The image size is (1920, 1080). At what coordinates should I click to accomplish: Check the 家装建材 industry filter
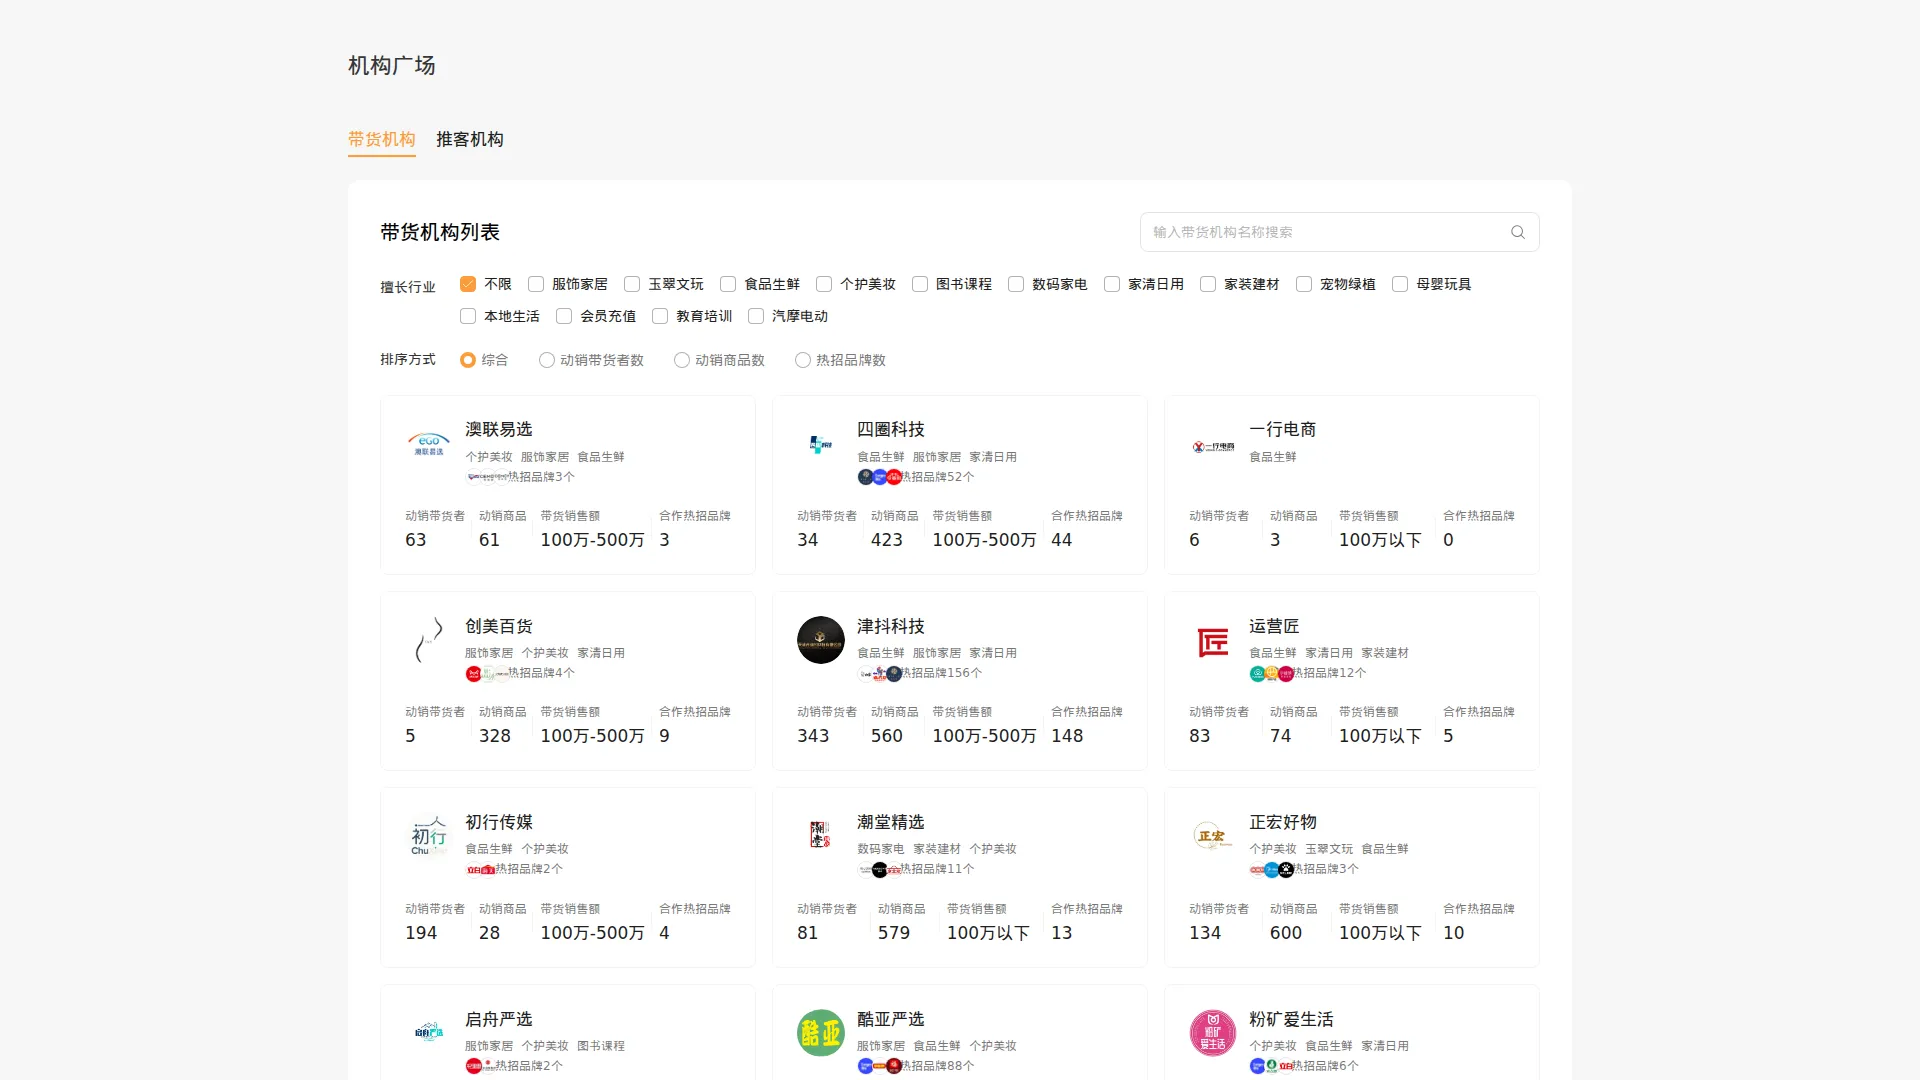1208,284
